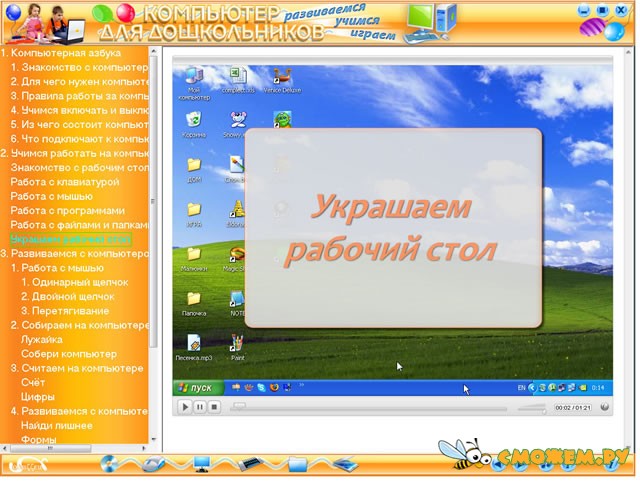Pause the lesson video
Image resolution: width=640 pixels, height=481 pixels.
tap(200, 407)
